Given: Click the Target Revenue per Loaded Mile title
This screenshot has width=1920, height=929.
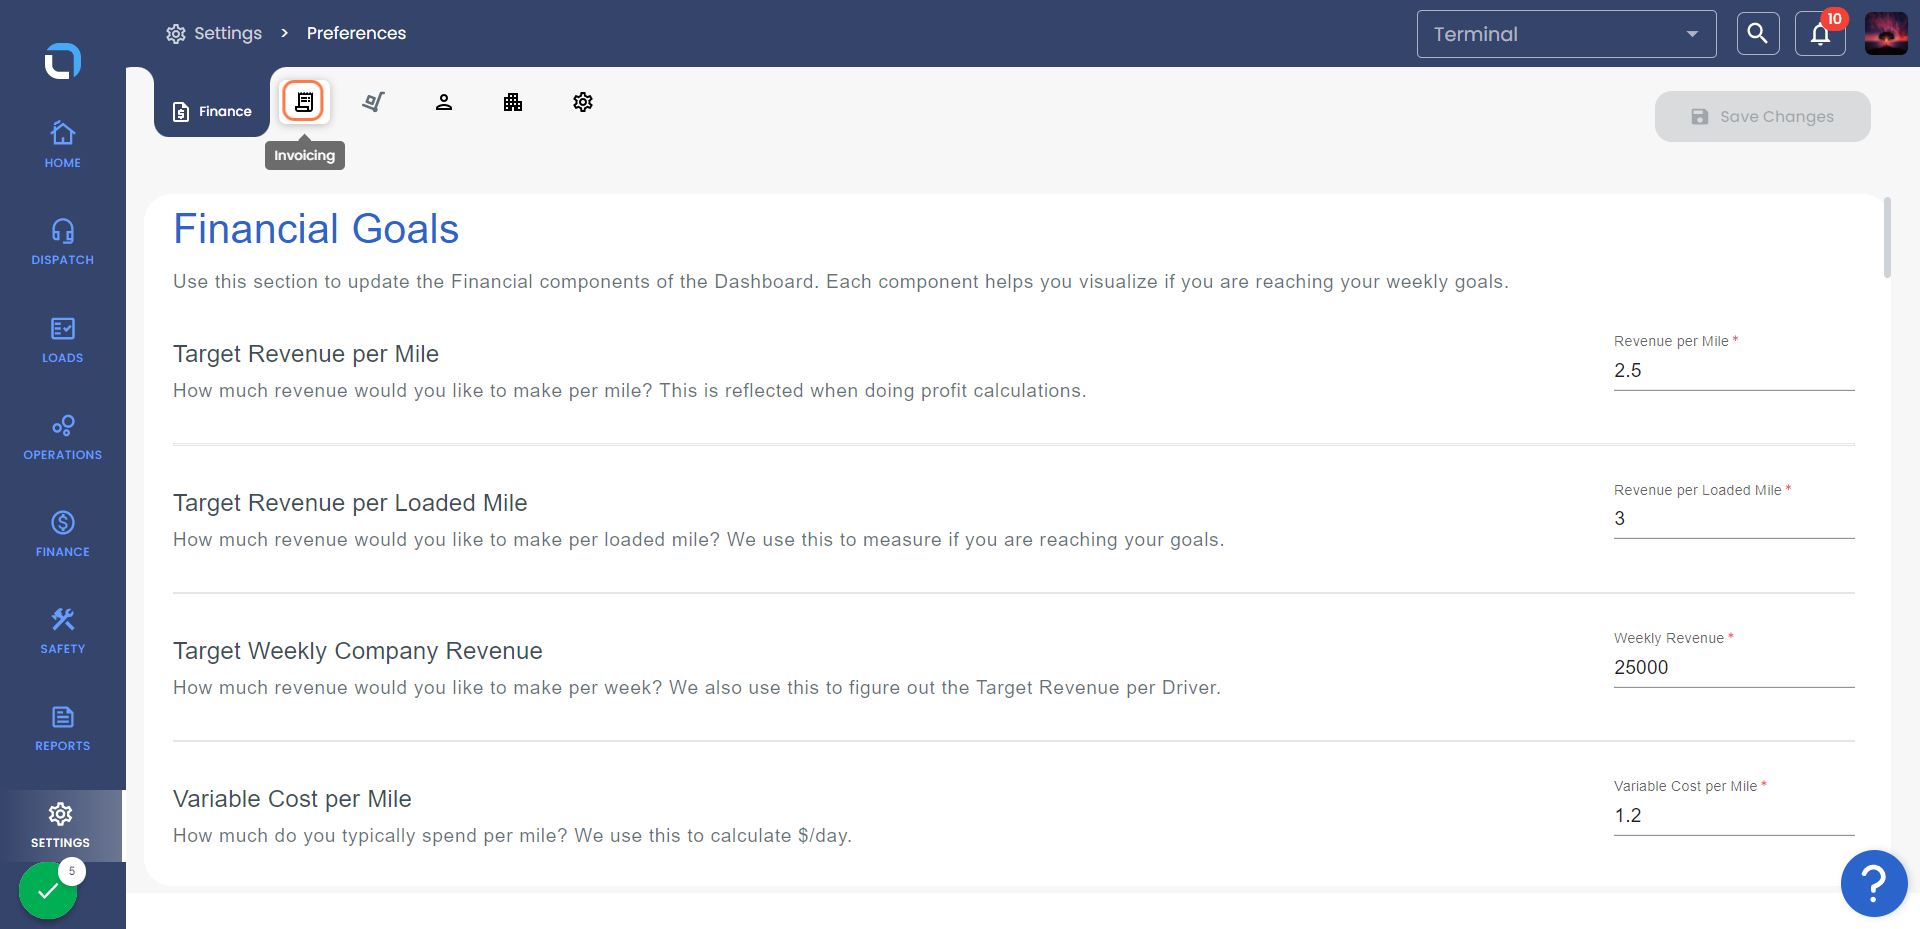Looking at the screenshot, I should [350, 503].
